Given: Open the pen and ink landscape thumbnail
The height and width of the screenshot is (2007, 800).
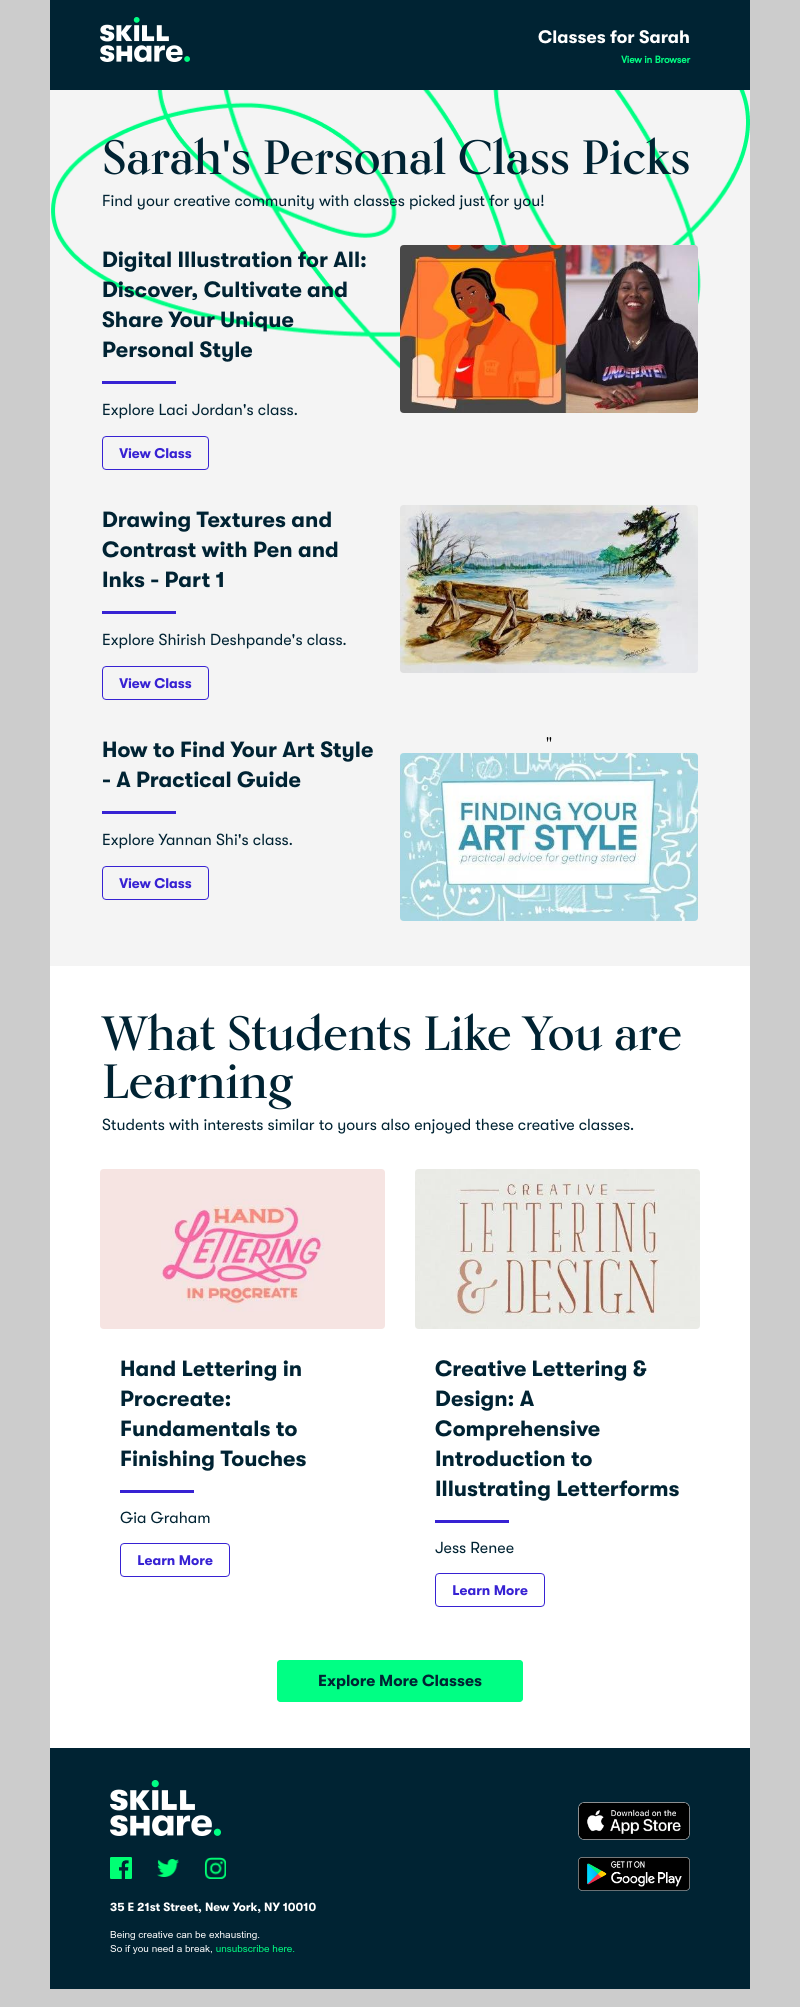Looking at the screenshot, I should click(549, 589).
